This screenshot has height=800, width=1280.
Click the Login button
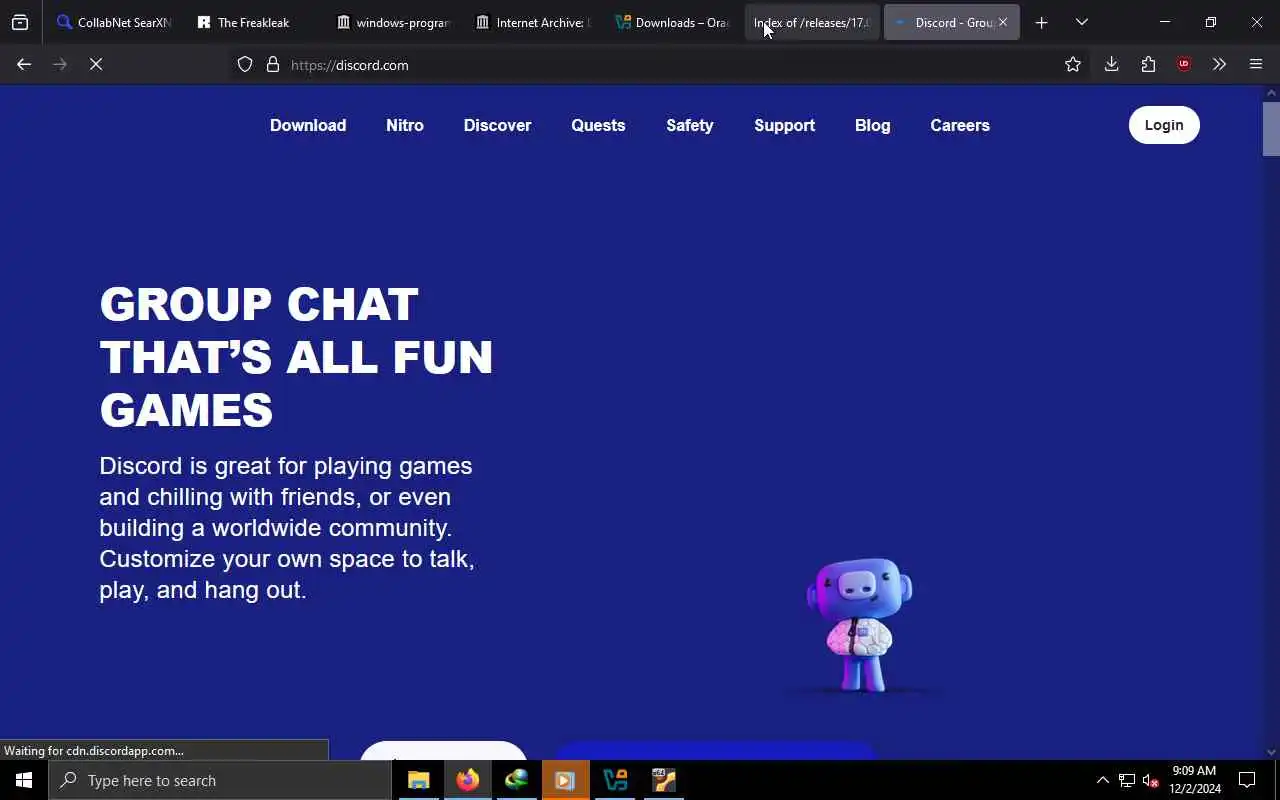(1164, 125)
